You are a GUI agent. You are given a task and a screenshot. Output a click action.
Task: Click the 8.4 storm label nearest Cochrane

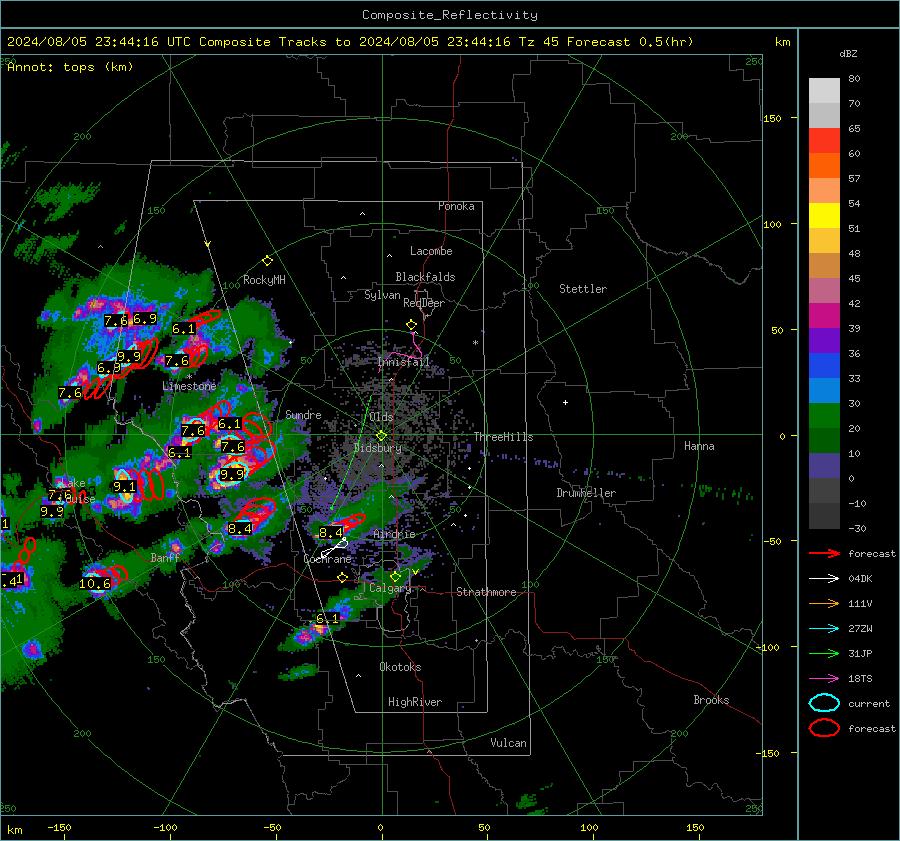[x=331, y=533]
